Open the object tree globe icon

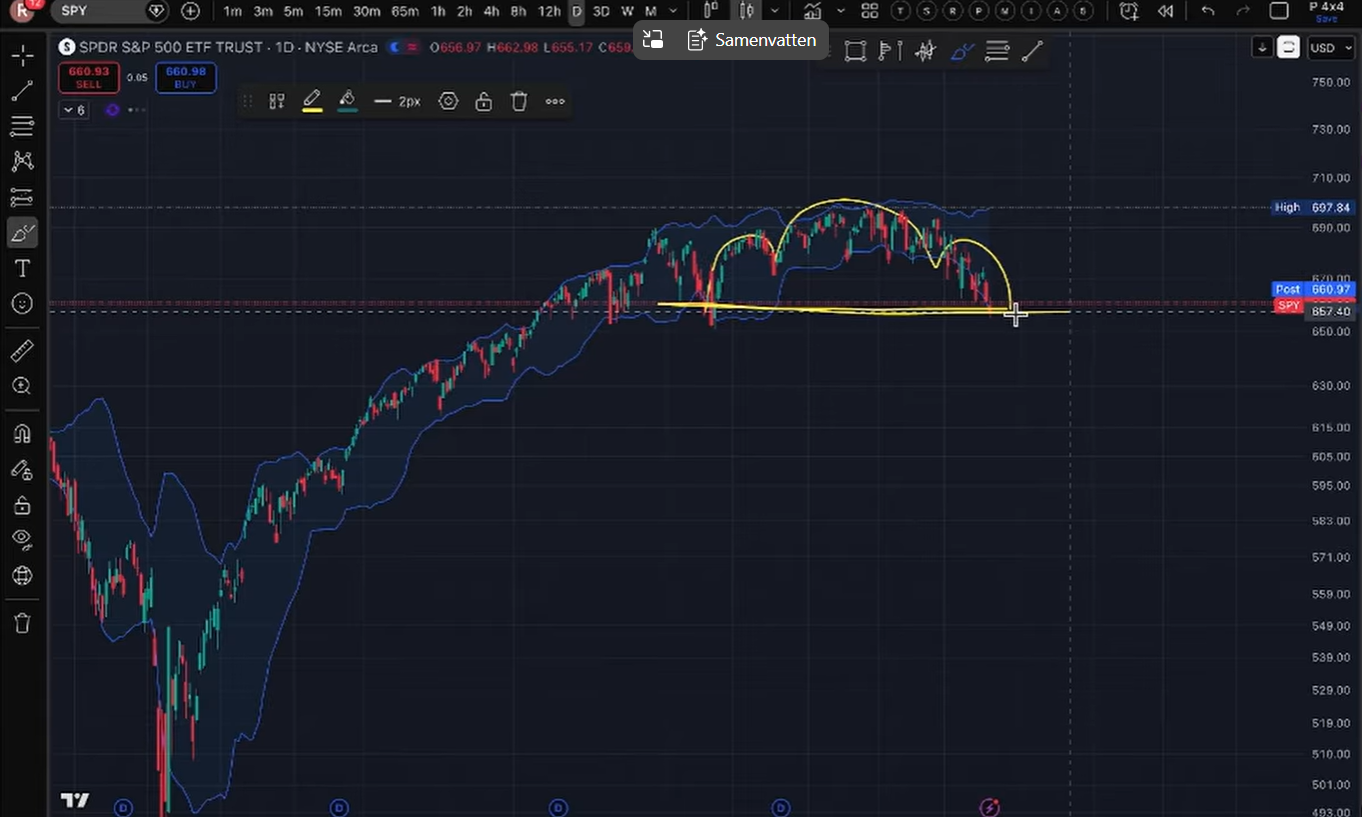coord(21,576)
